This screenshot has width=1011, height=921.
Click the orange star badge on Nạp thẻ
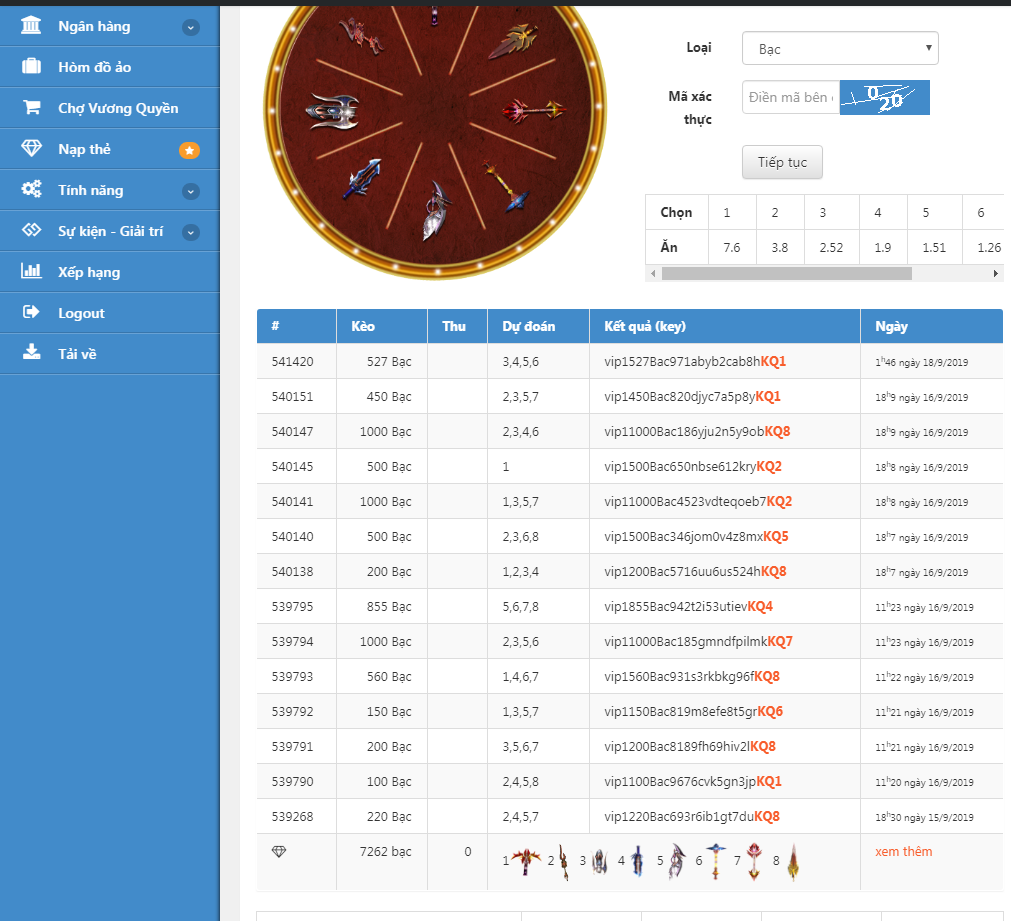pyautogui.click(x=189, y=150)
